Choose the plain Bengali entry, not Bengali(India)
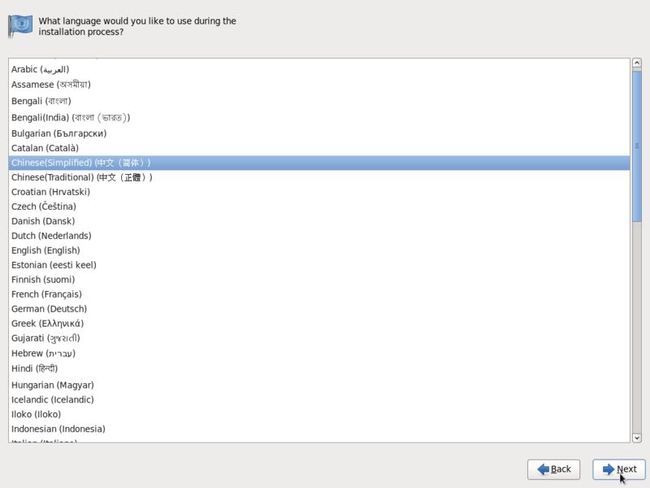The image size is (650, 488). (x=319, y=101)
